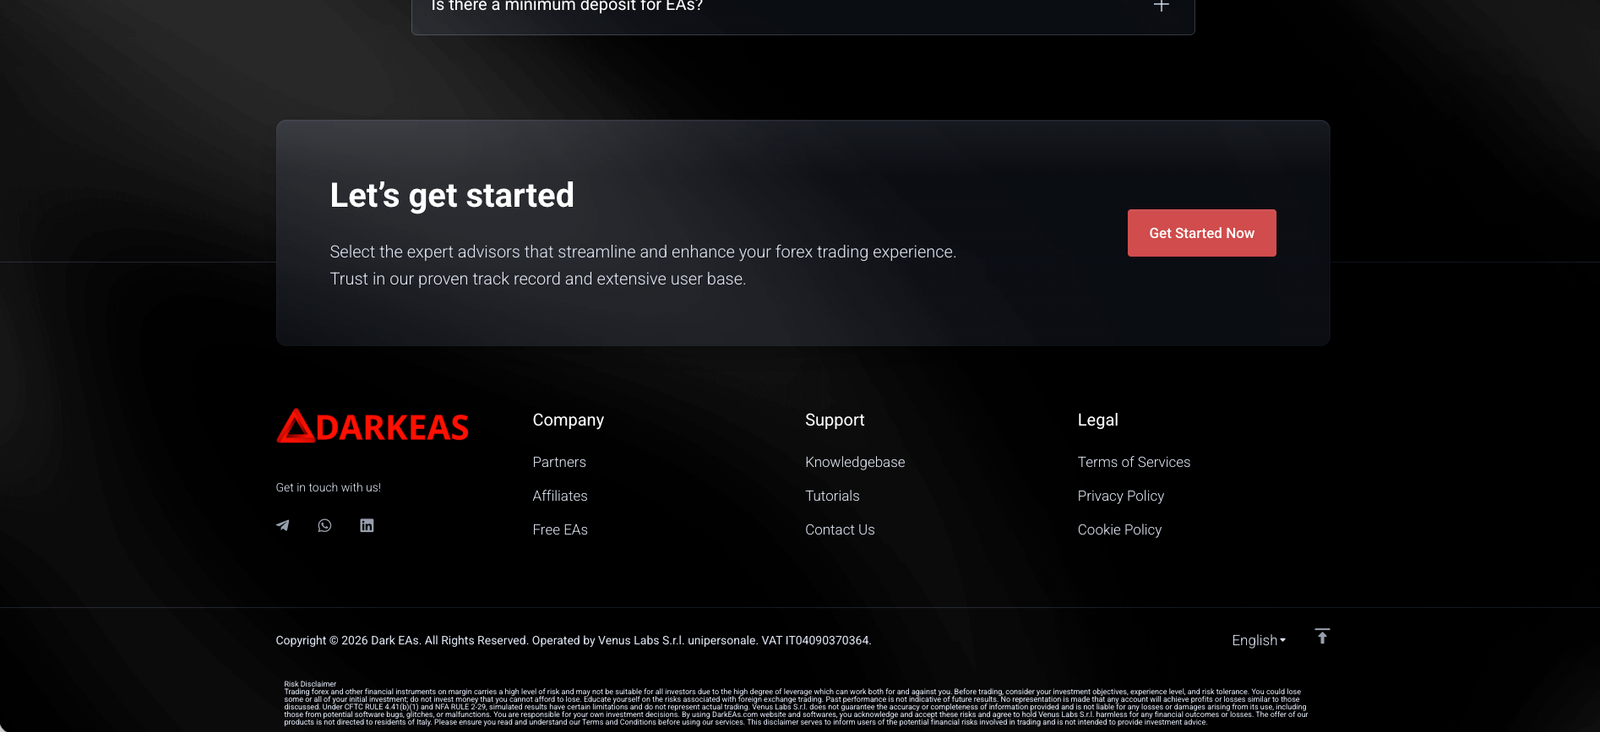Open the Cookie Policy link
1600x732 pixels.
pos(1120,530)
